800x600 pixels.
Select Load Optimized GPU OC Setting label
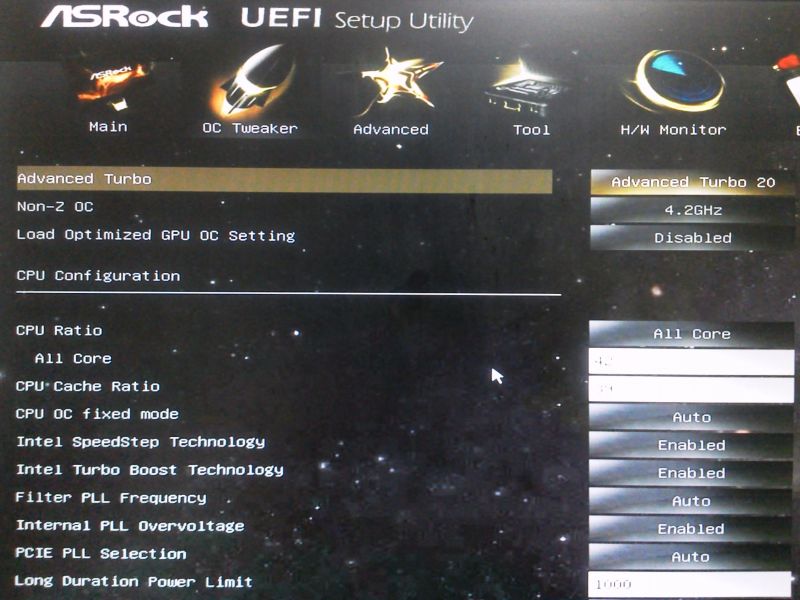pos(156,235)
